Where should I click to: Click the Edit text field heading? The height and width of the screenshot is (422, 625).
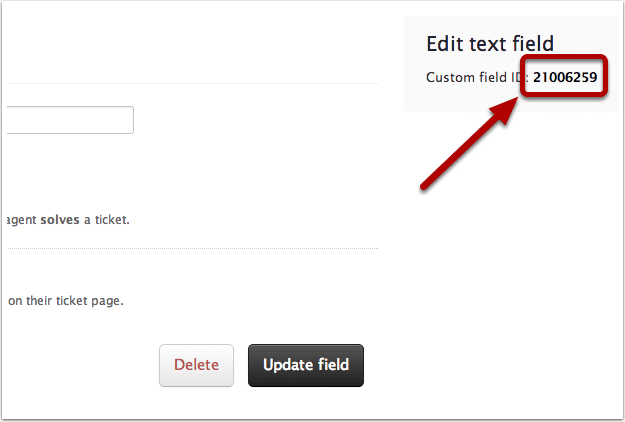point(490,43)
